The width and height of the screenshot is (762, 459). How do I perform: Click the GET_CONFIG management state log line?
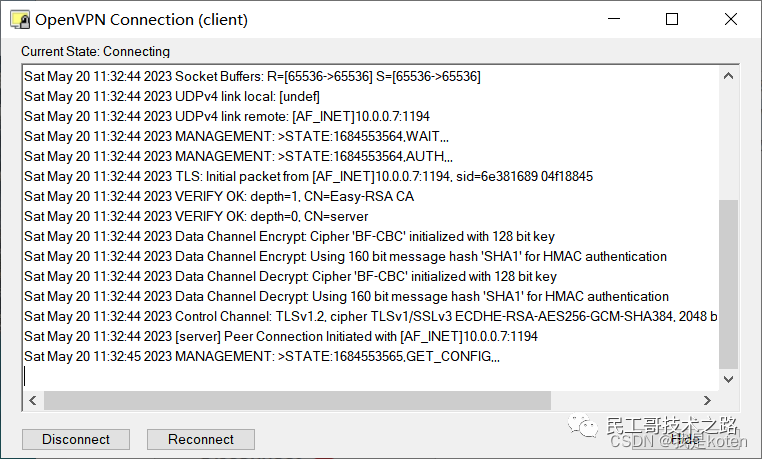tap(262, 356)
